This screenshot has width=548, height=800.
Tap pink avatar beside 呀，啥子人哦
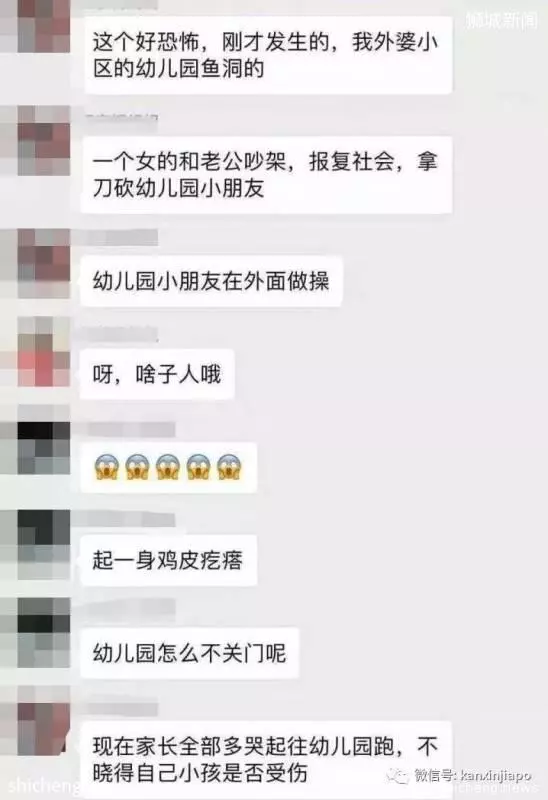(44, 352)
